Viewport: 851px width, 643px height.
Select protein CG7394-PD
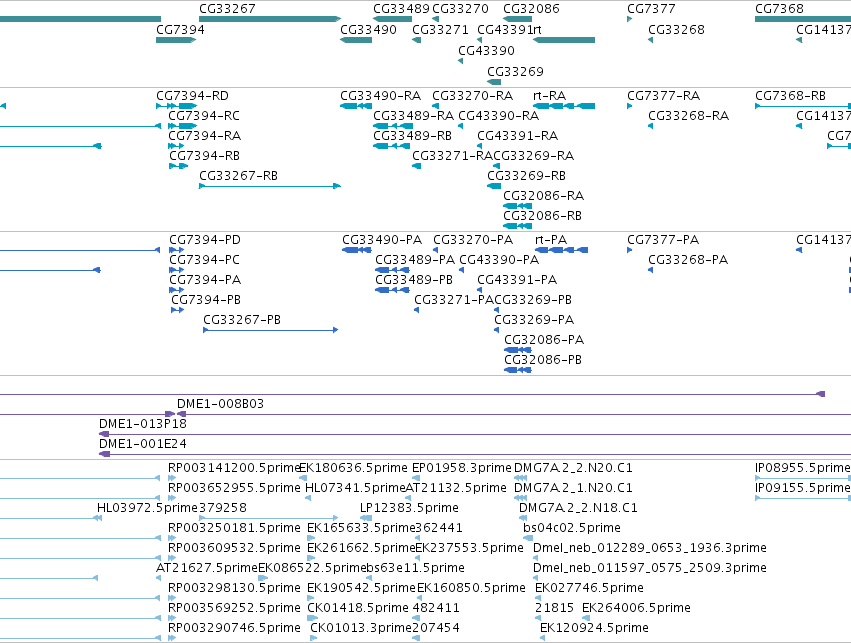205,240
